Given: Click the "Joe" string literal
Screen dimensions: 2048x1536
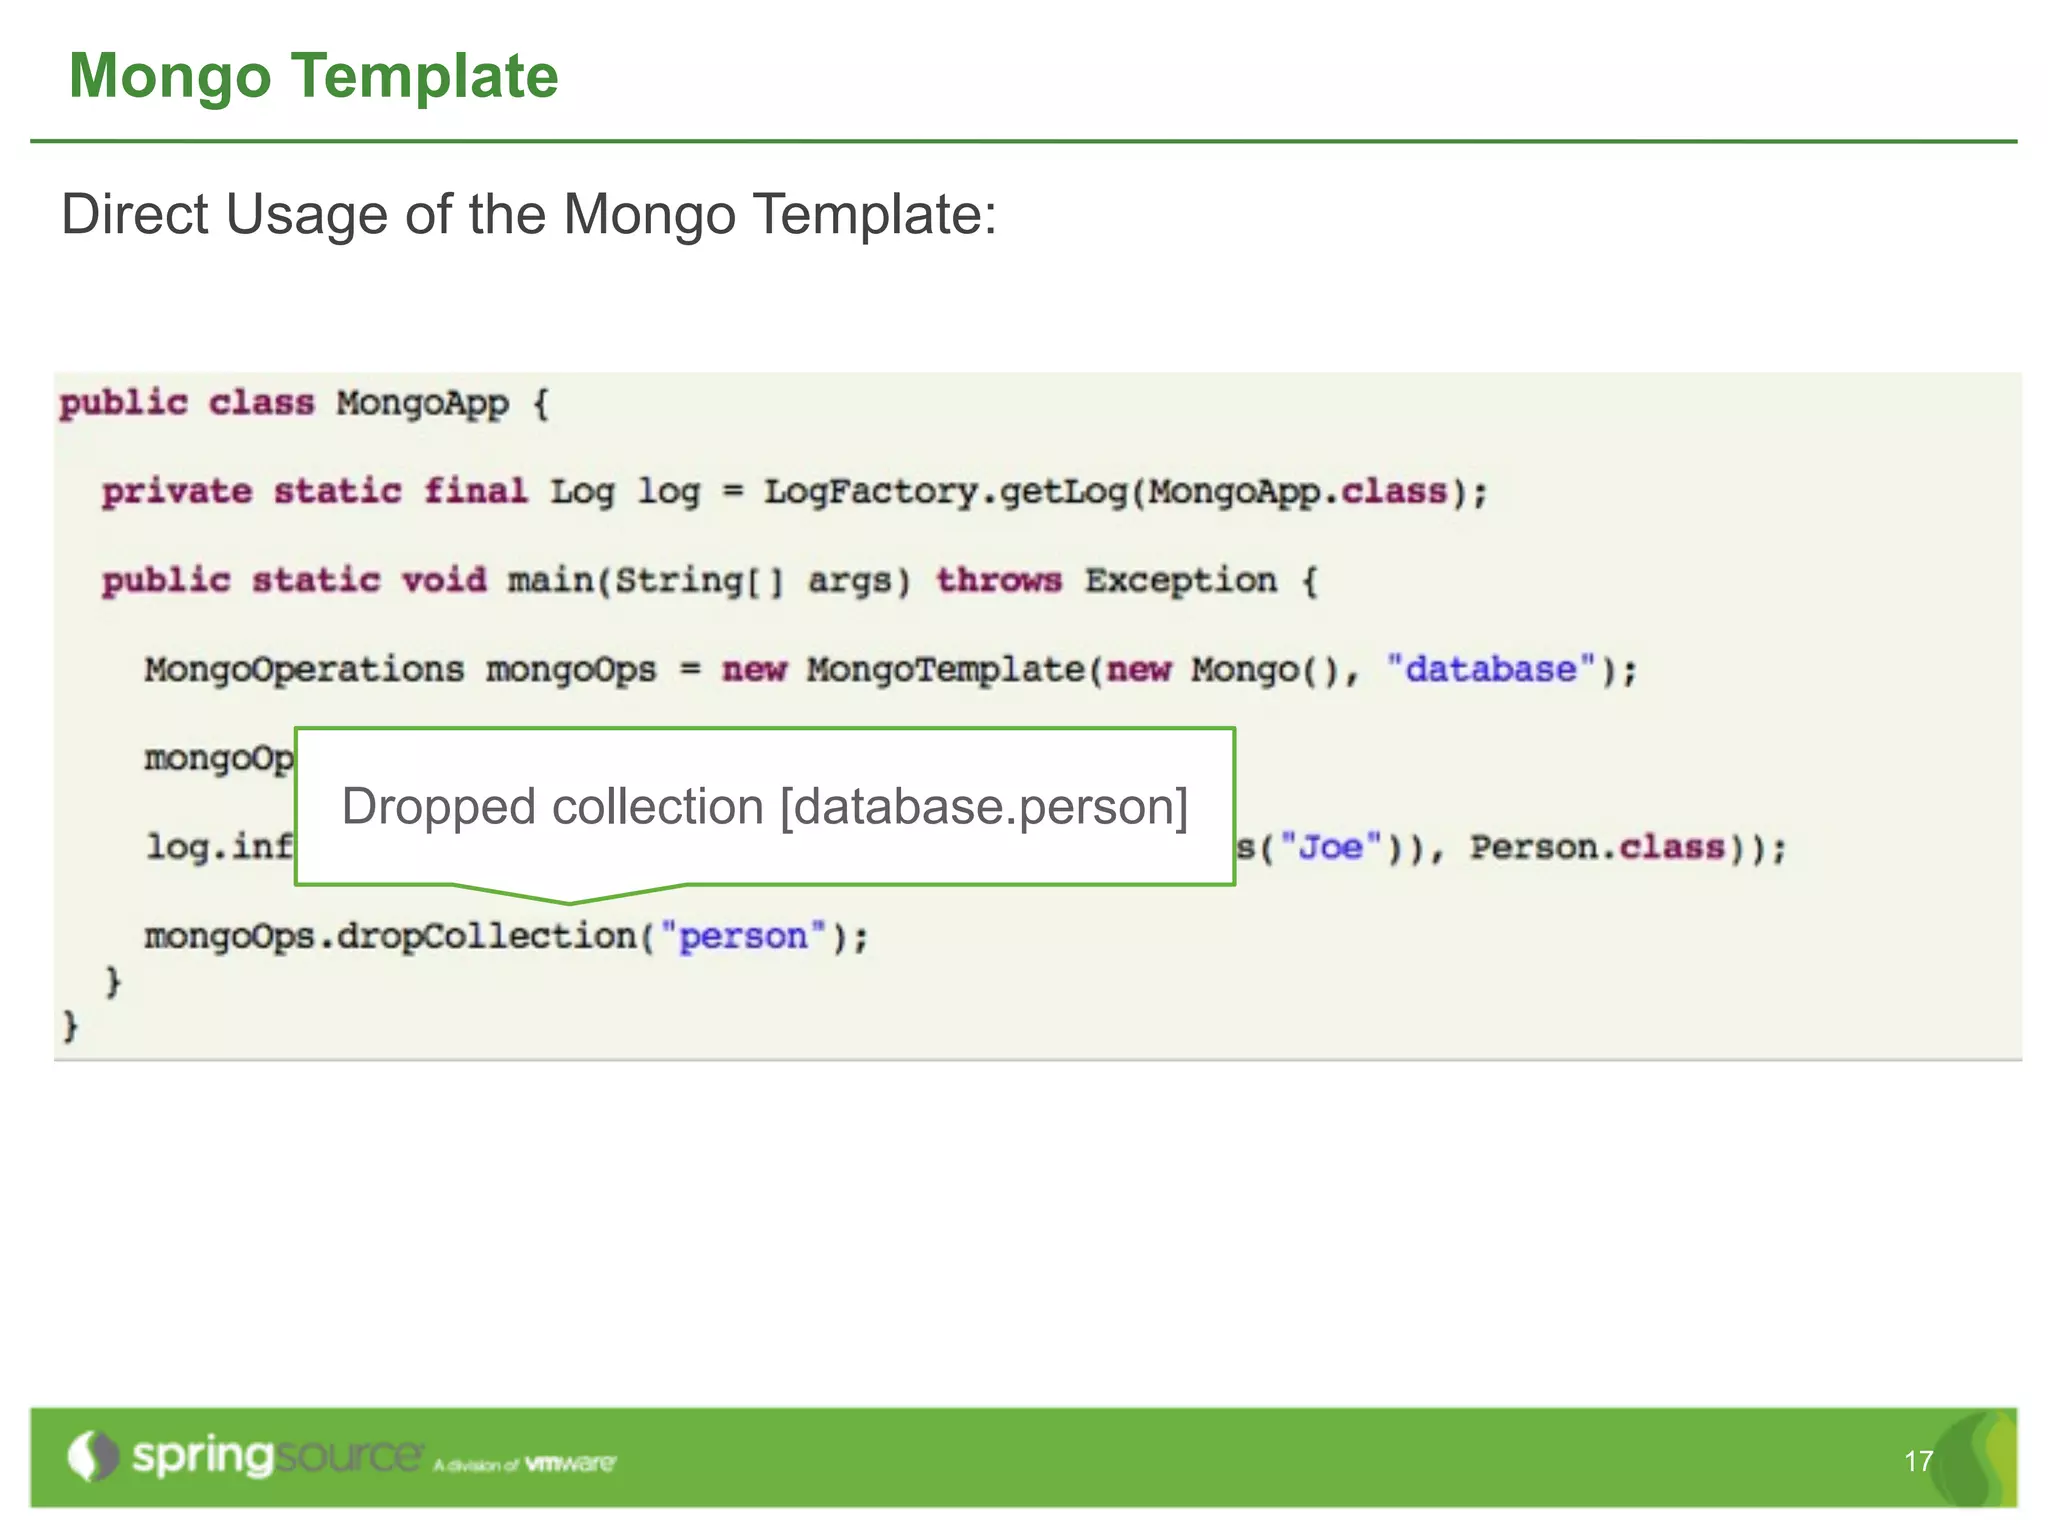Looking at the screenshot, I should point(1330,847).
